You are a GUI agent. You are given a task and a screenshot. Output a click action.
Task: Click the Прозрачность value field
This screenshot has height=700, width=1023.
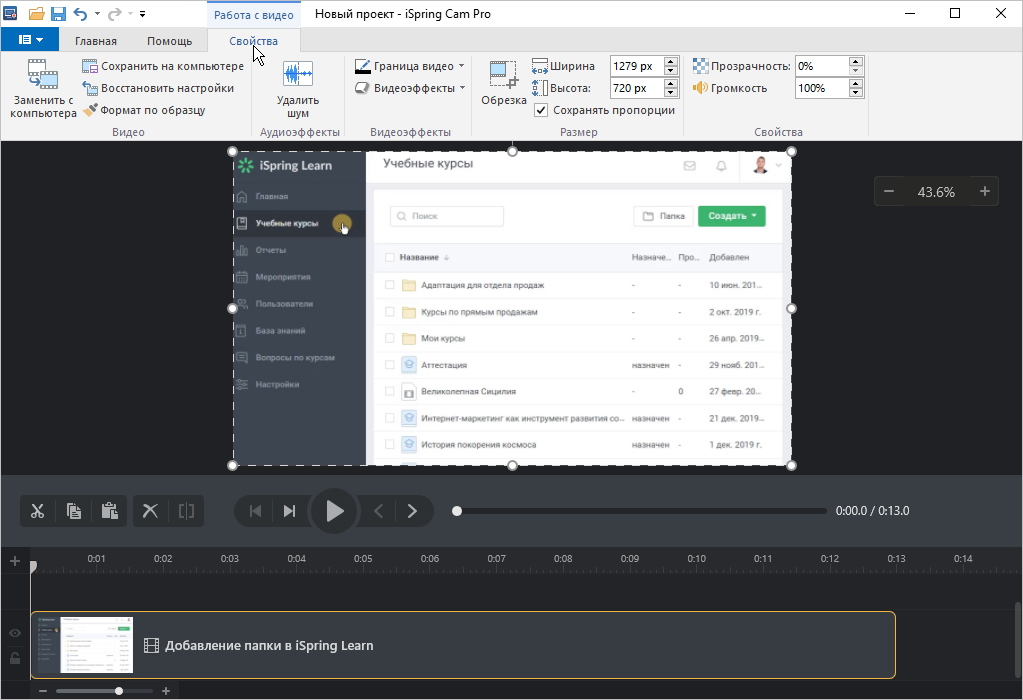pyautogui.click(x=822, y=66)
